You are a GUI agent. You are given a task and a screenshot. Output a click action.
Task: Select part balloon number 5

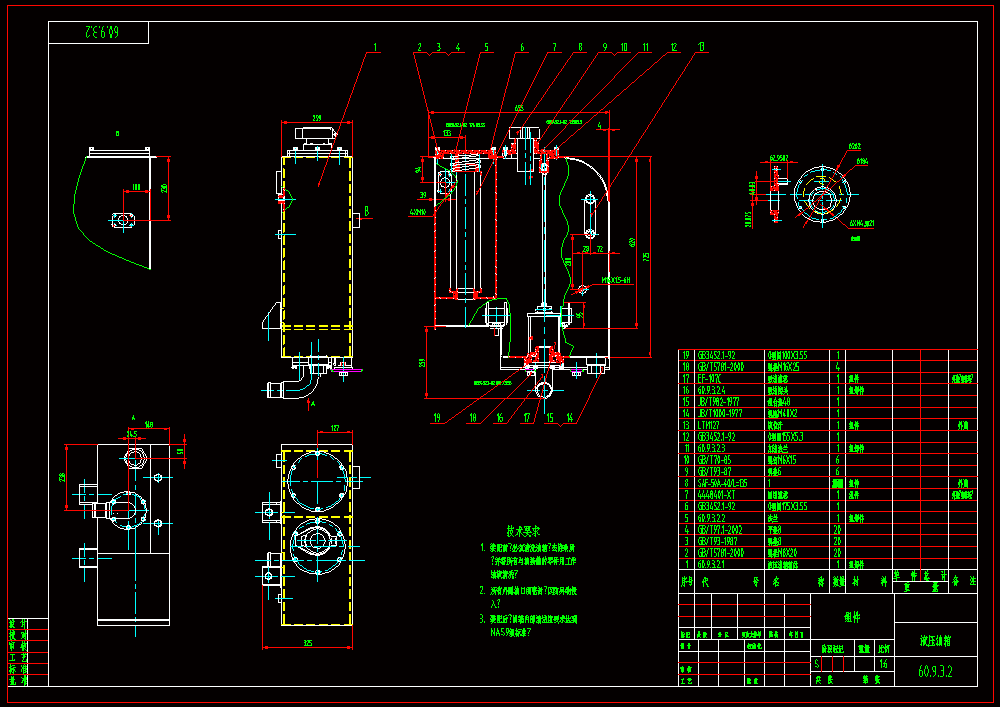point(486,47)
